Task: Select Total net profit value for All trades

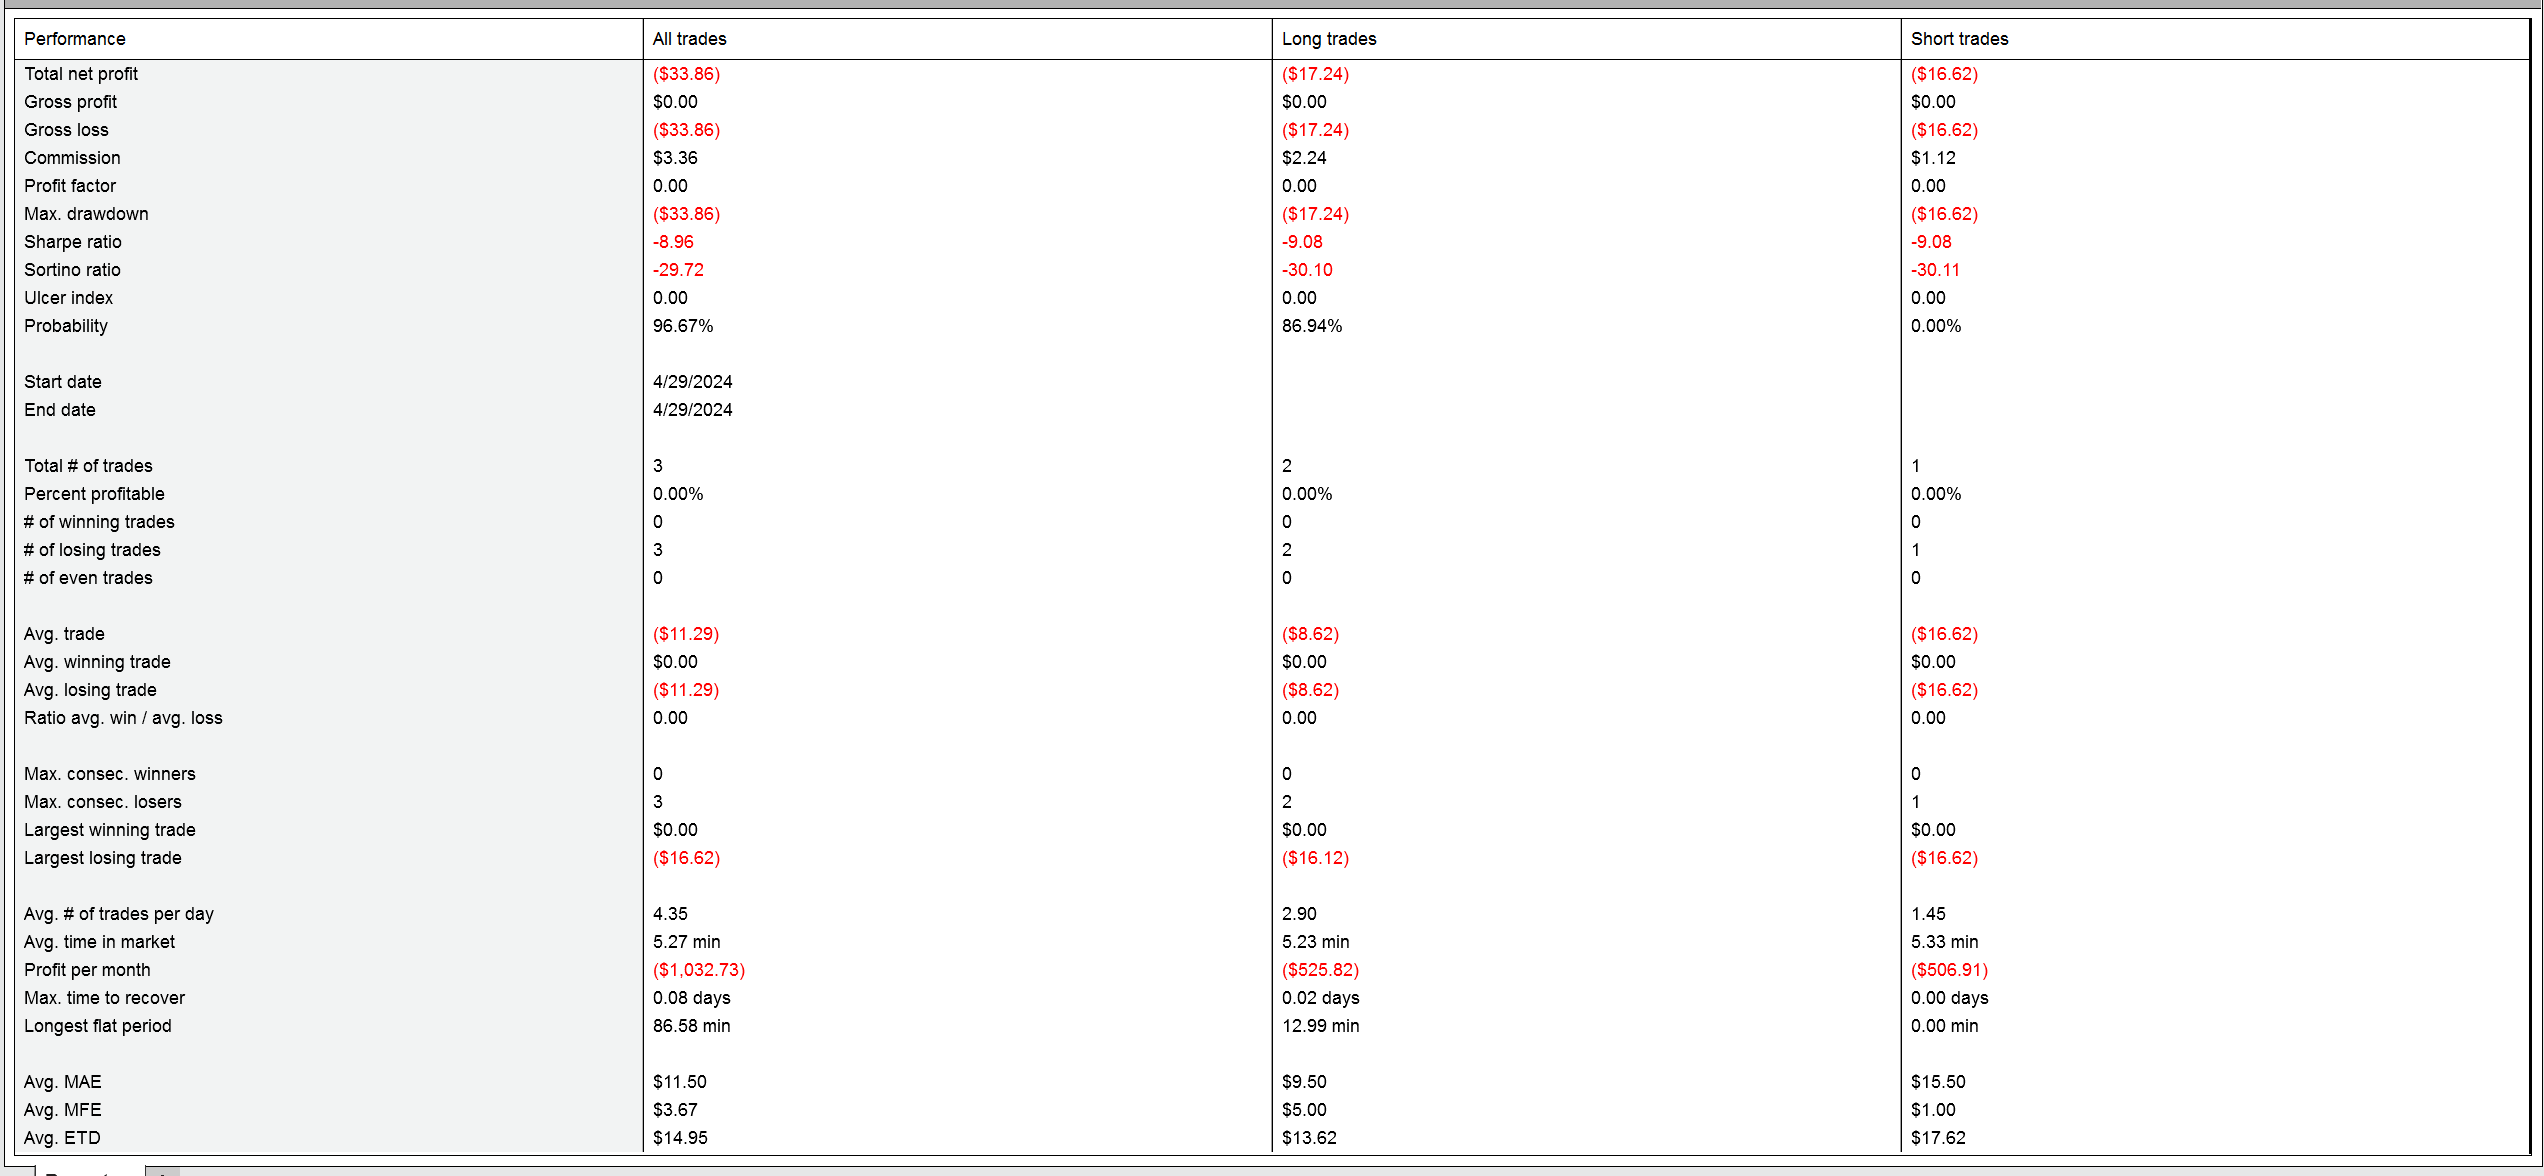Action: (686, 74)
